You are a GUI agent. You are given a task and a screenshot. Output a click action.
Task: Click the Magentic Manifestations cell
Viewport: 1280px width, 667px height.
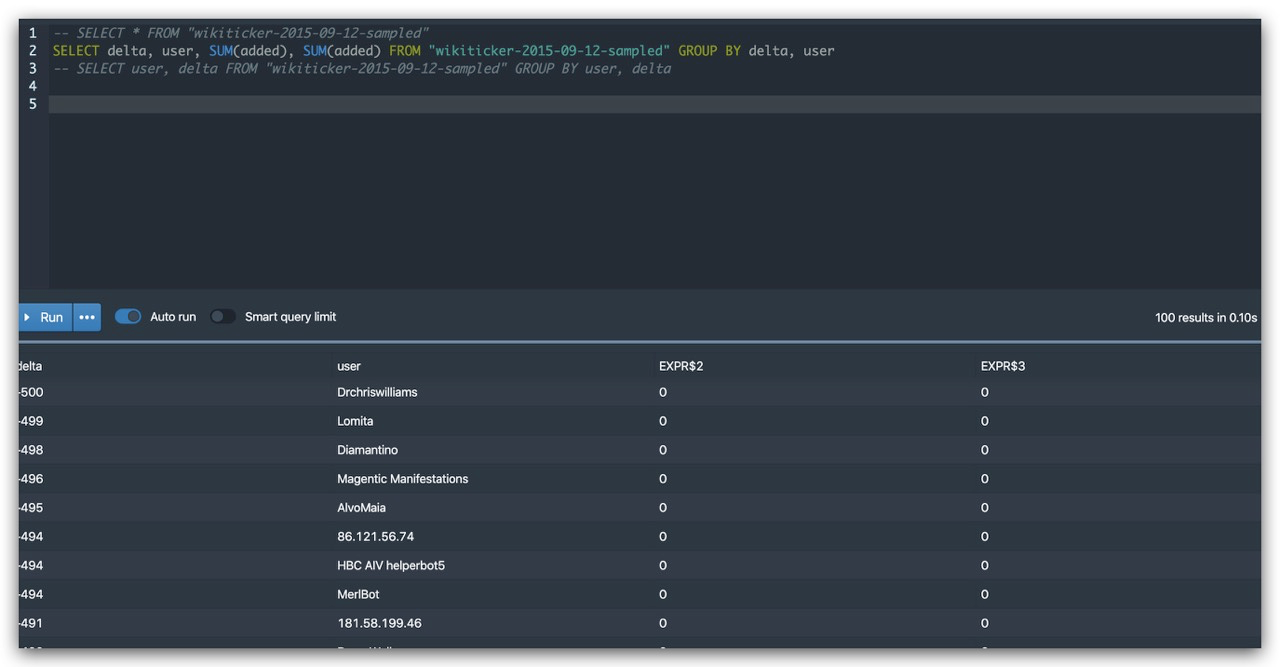403,479
